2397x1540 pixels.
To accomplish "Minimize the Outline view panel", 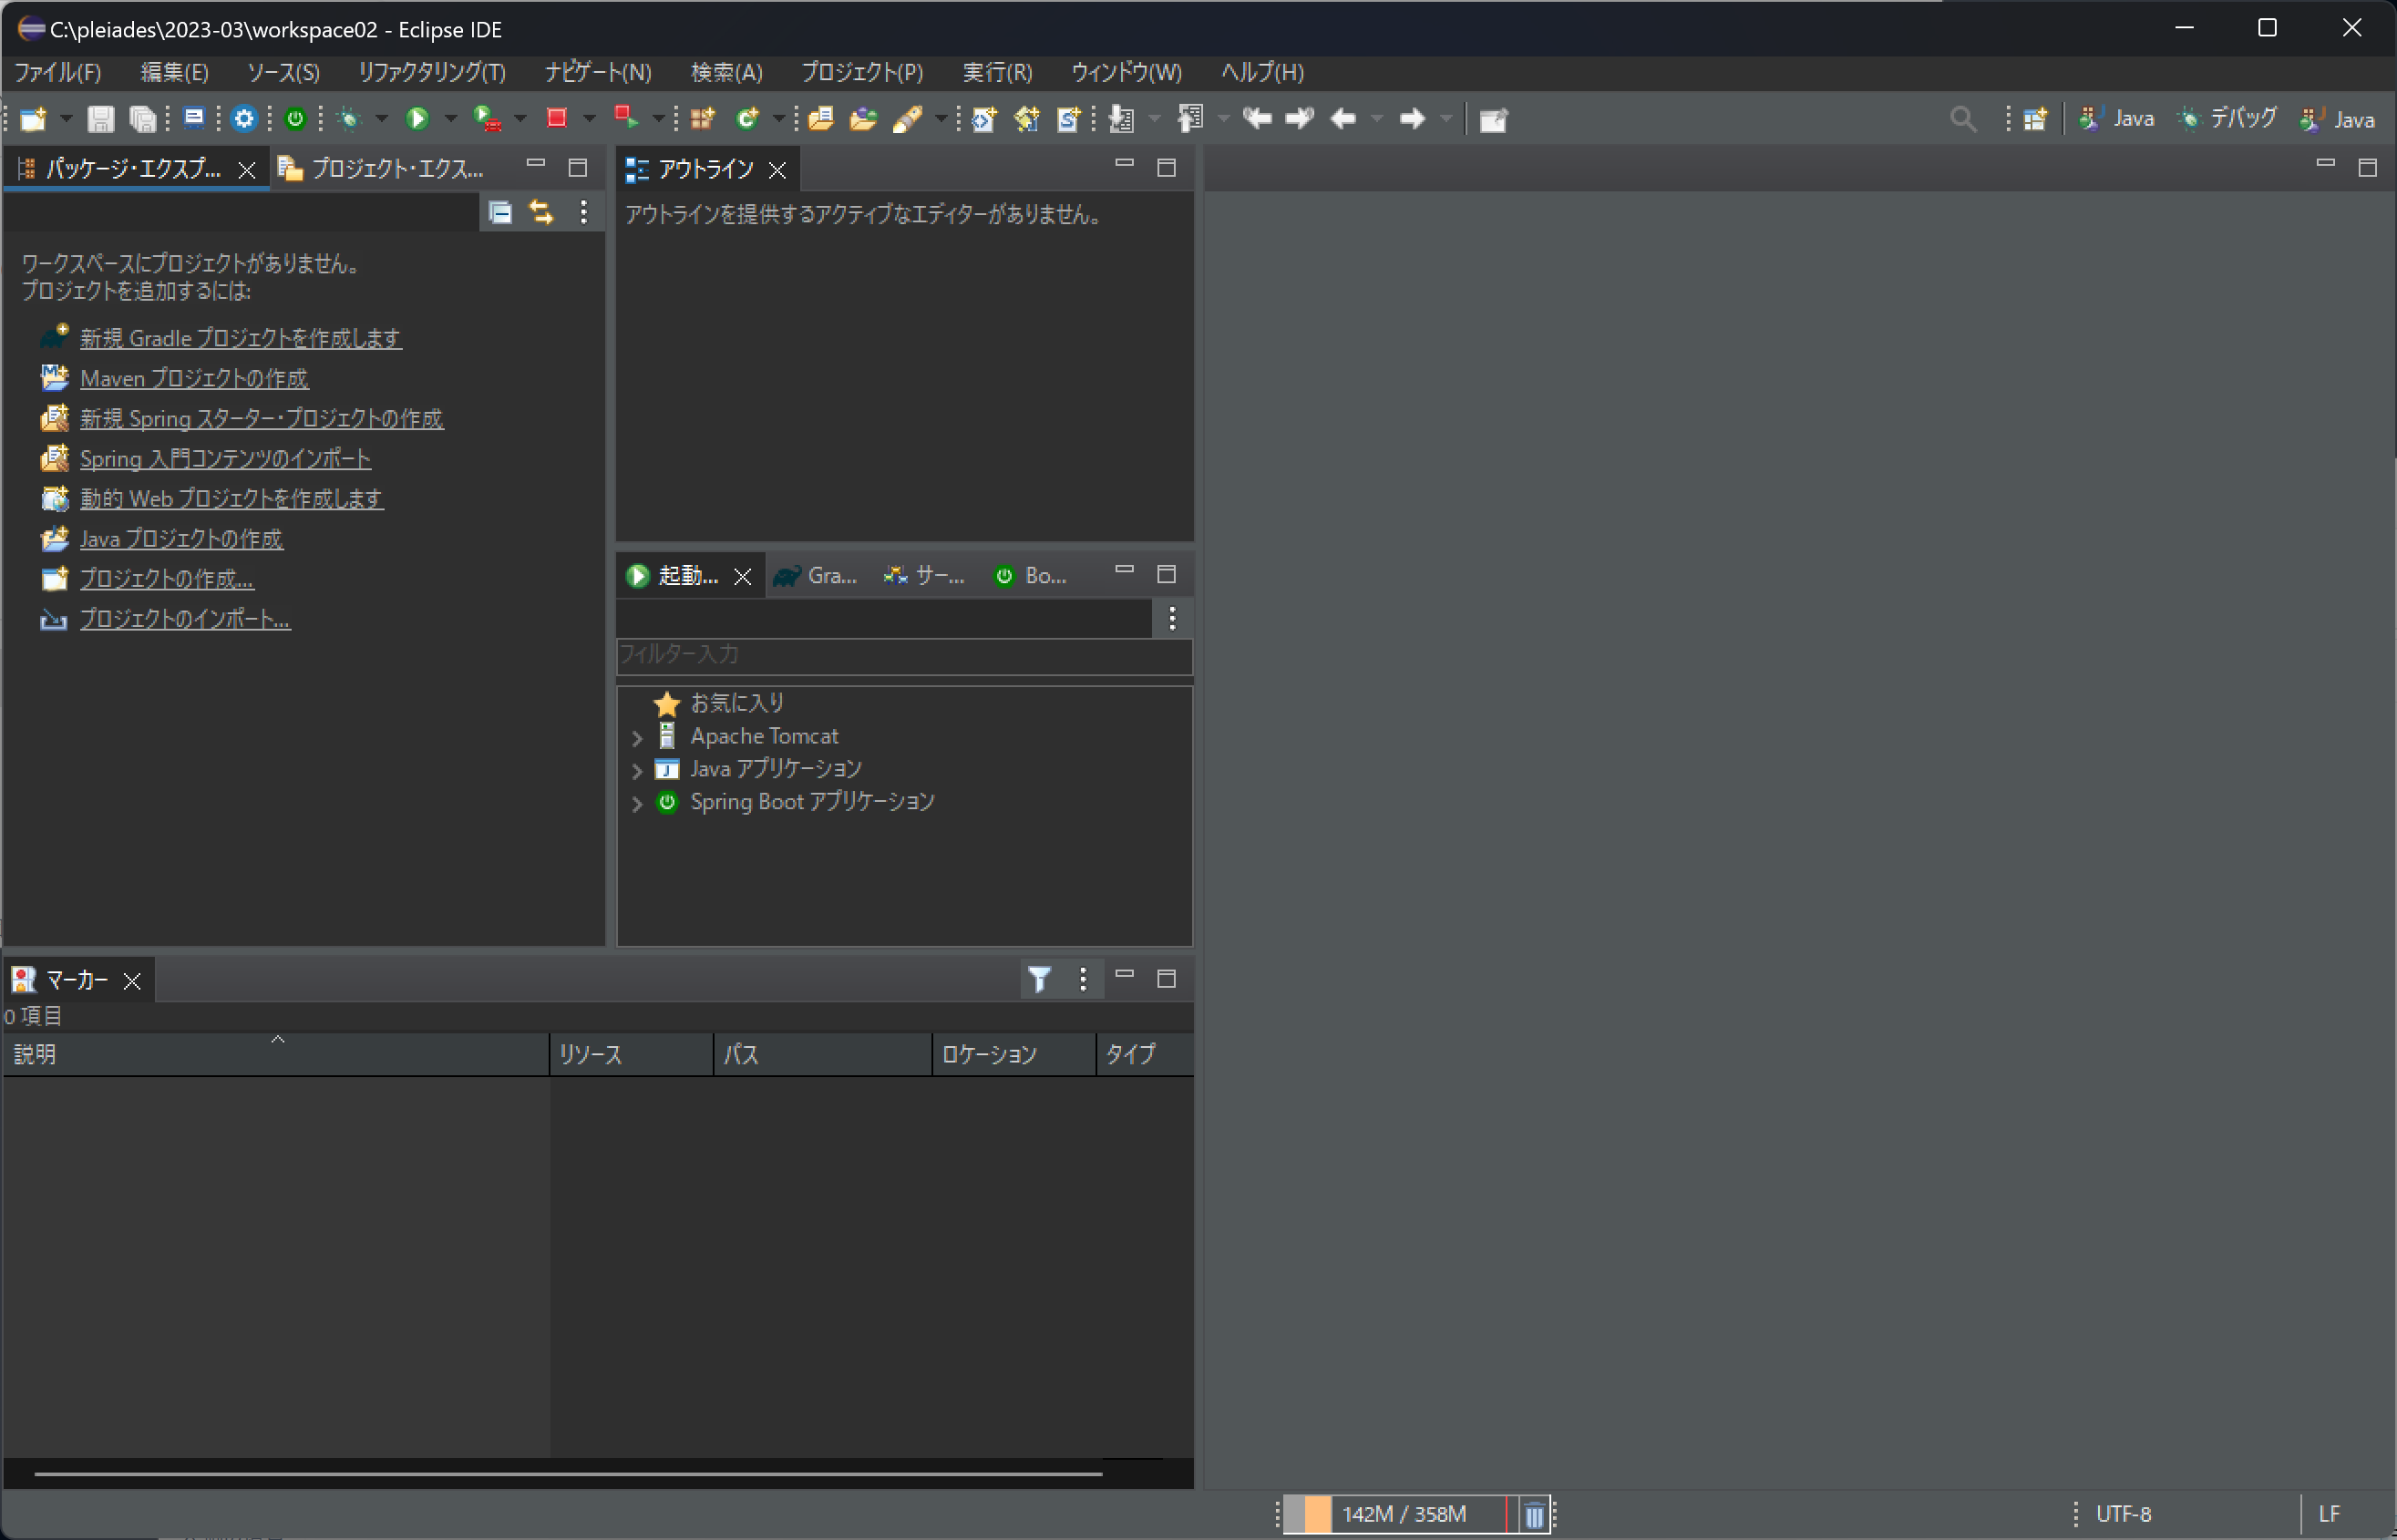I will coord(1124,163).
